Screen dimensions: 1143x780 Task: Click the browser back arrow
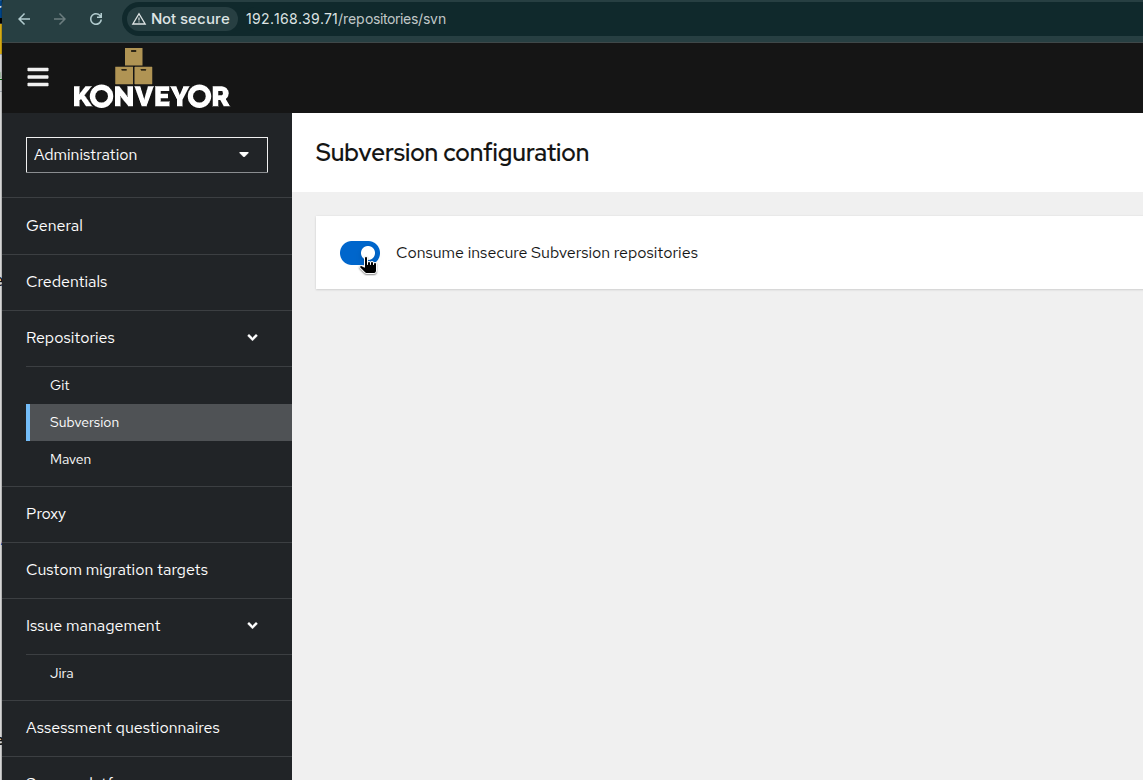[25, 19]
